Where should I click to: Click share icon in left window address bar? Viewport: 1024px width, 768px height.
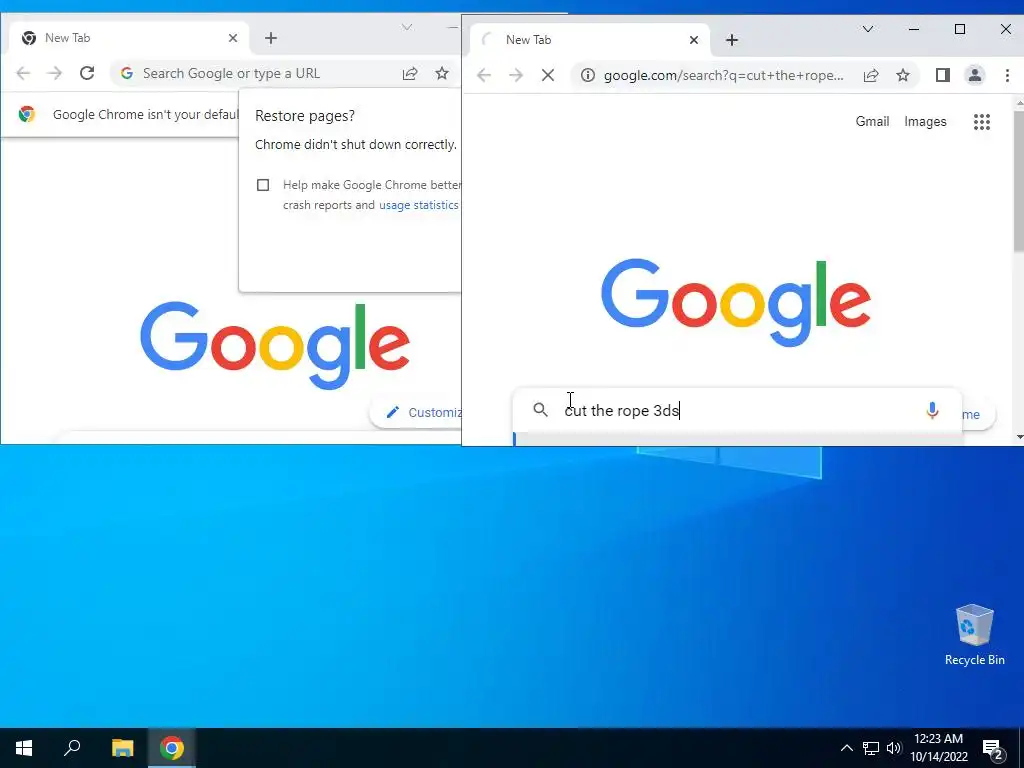coord(410,73)
